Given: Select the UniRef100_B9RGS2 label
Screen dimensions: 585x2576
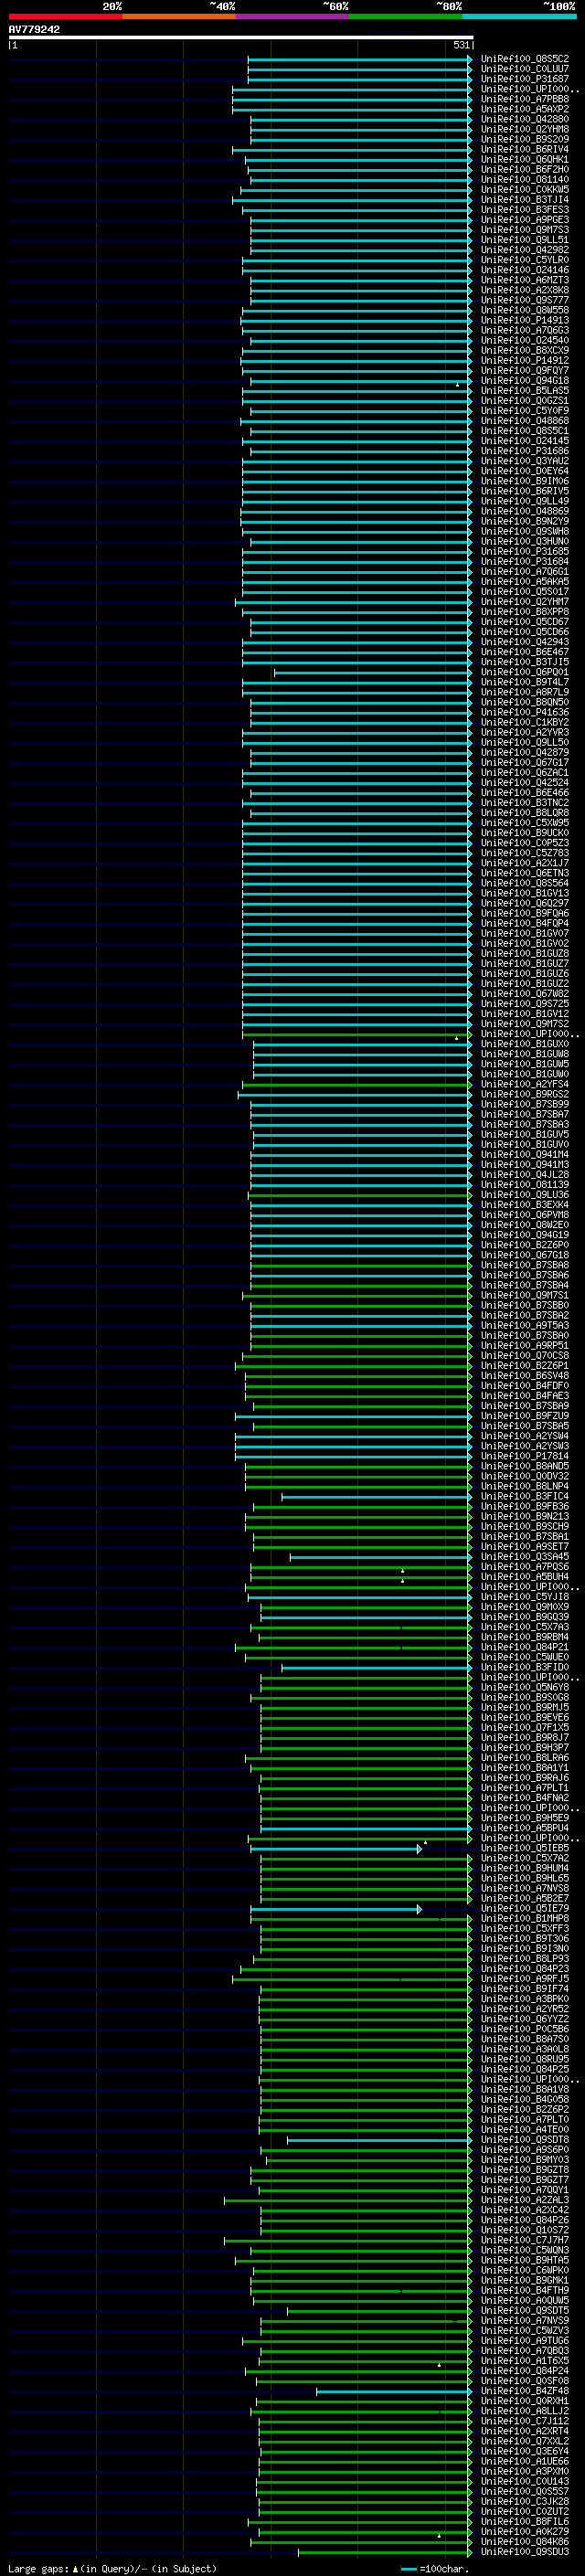Looking at the screenshot, I should [x=525, y=1094].
